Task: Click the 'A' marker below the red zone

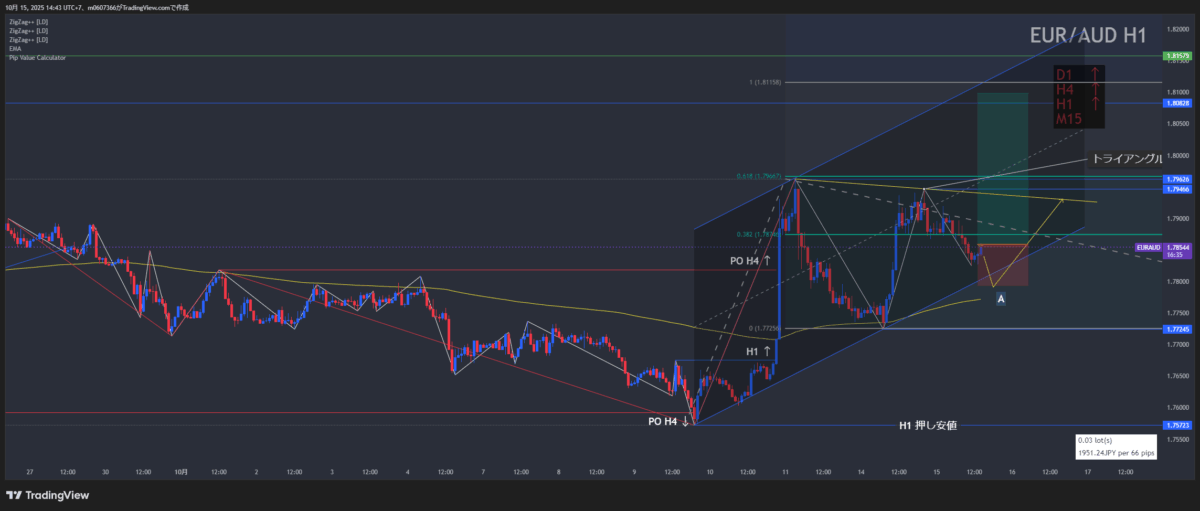Action: click(x=1001, y=298)
